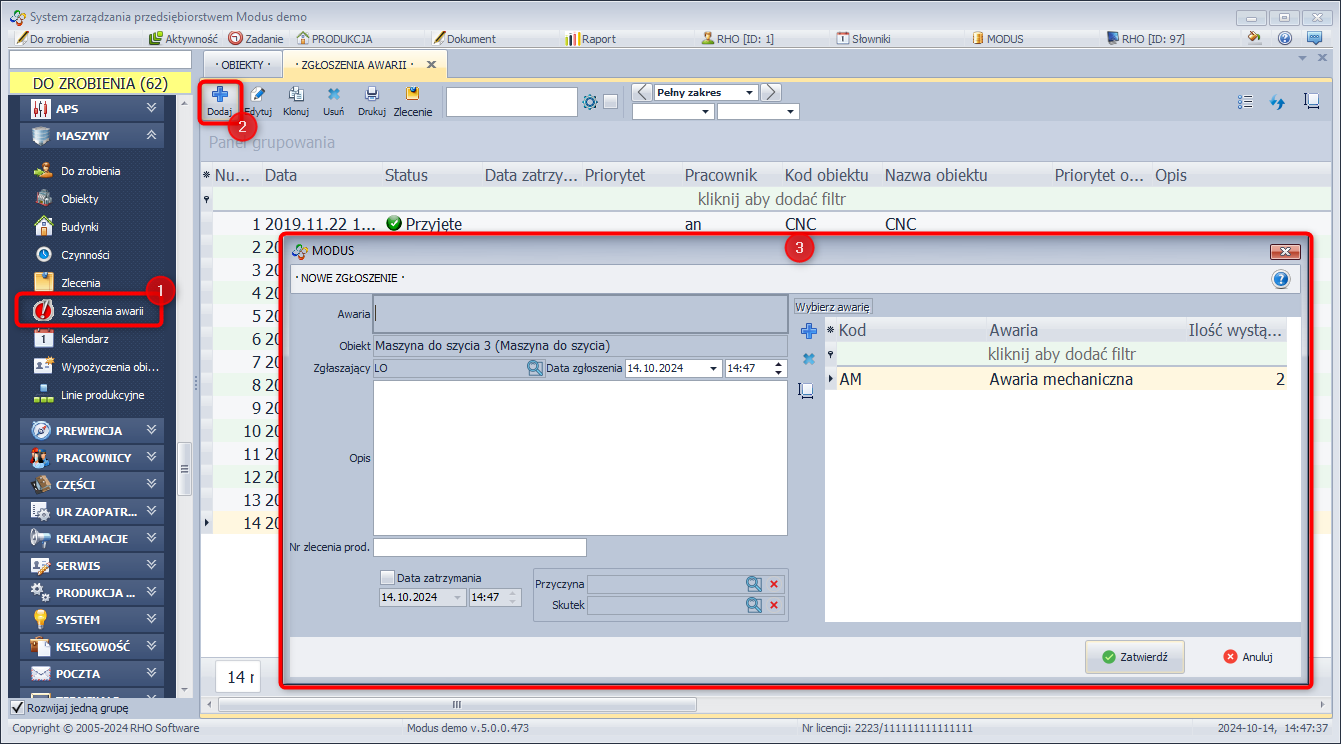1341x744 pixels.
Task: Clear the Przyczyna field with the red X
Action: [x=773, y=584]
